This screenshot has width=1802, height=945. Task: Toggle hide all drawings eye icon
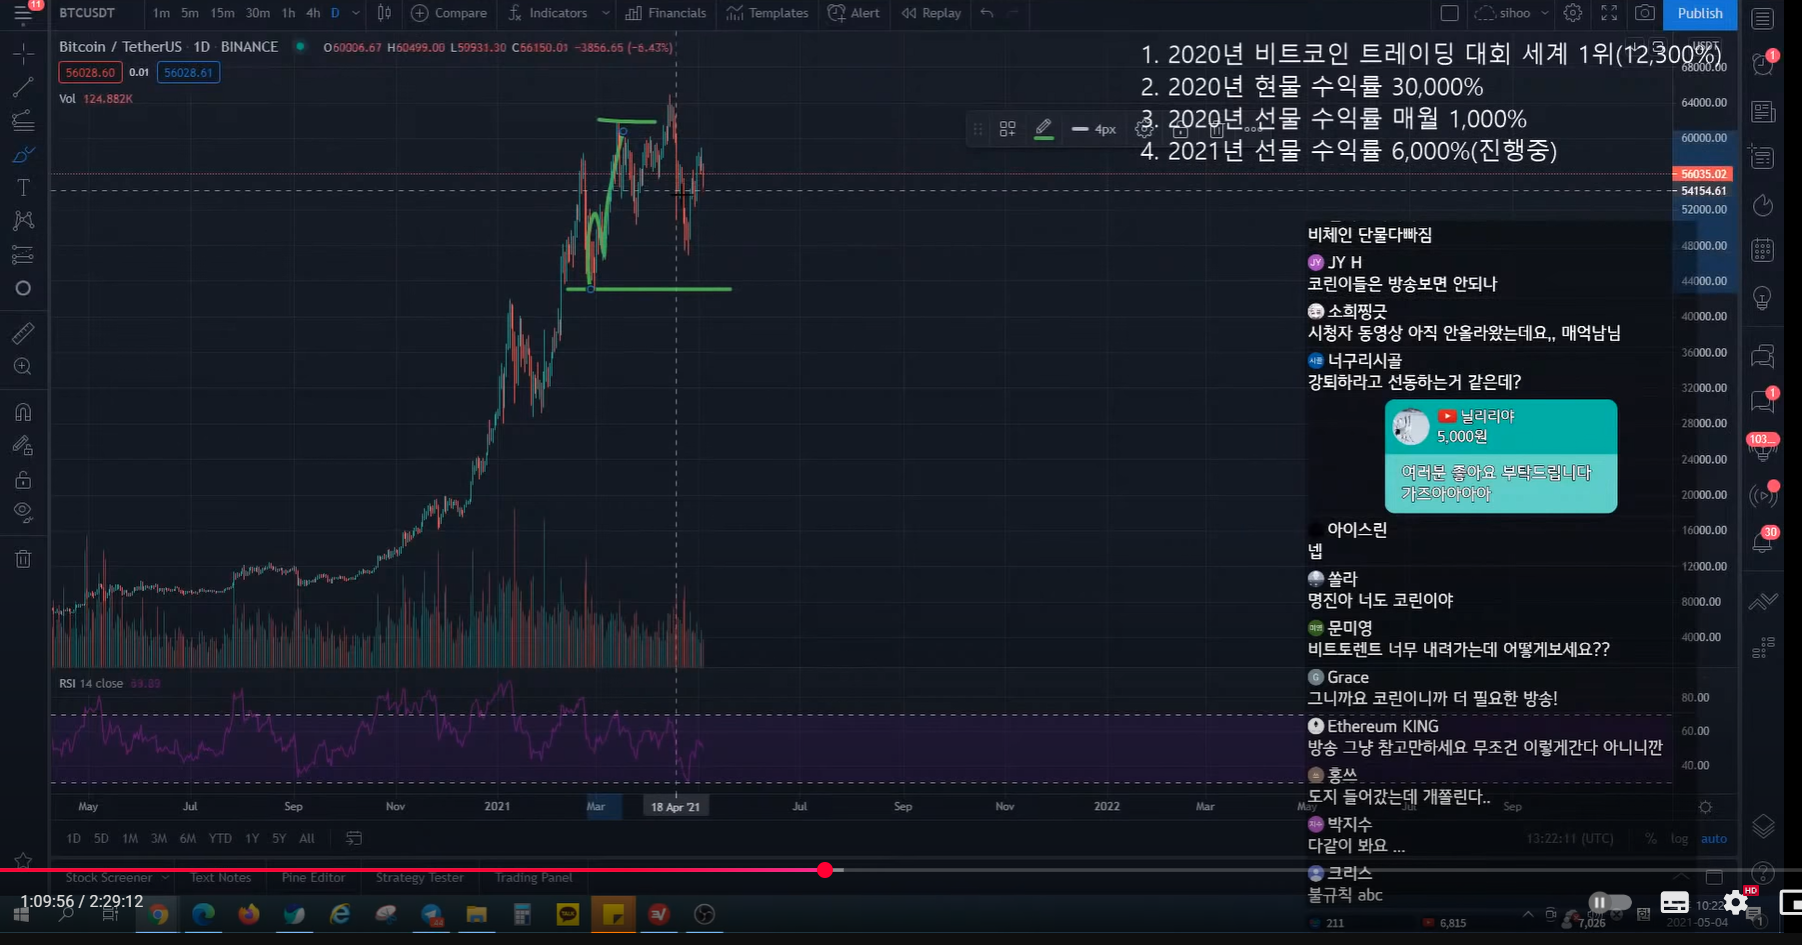[23, 513]
